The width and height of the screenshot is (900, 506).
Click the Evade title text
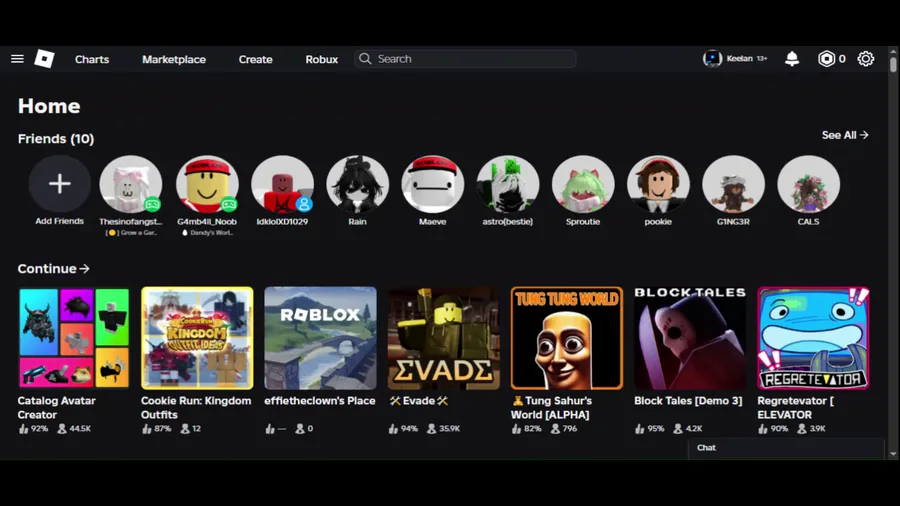coord(418,400)
